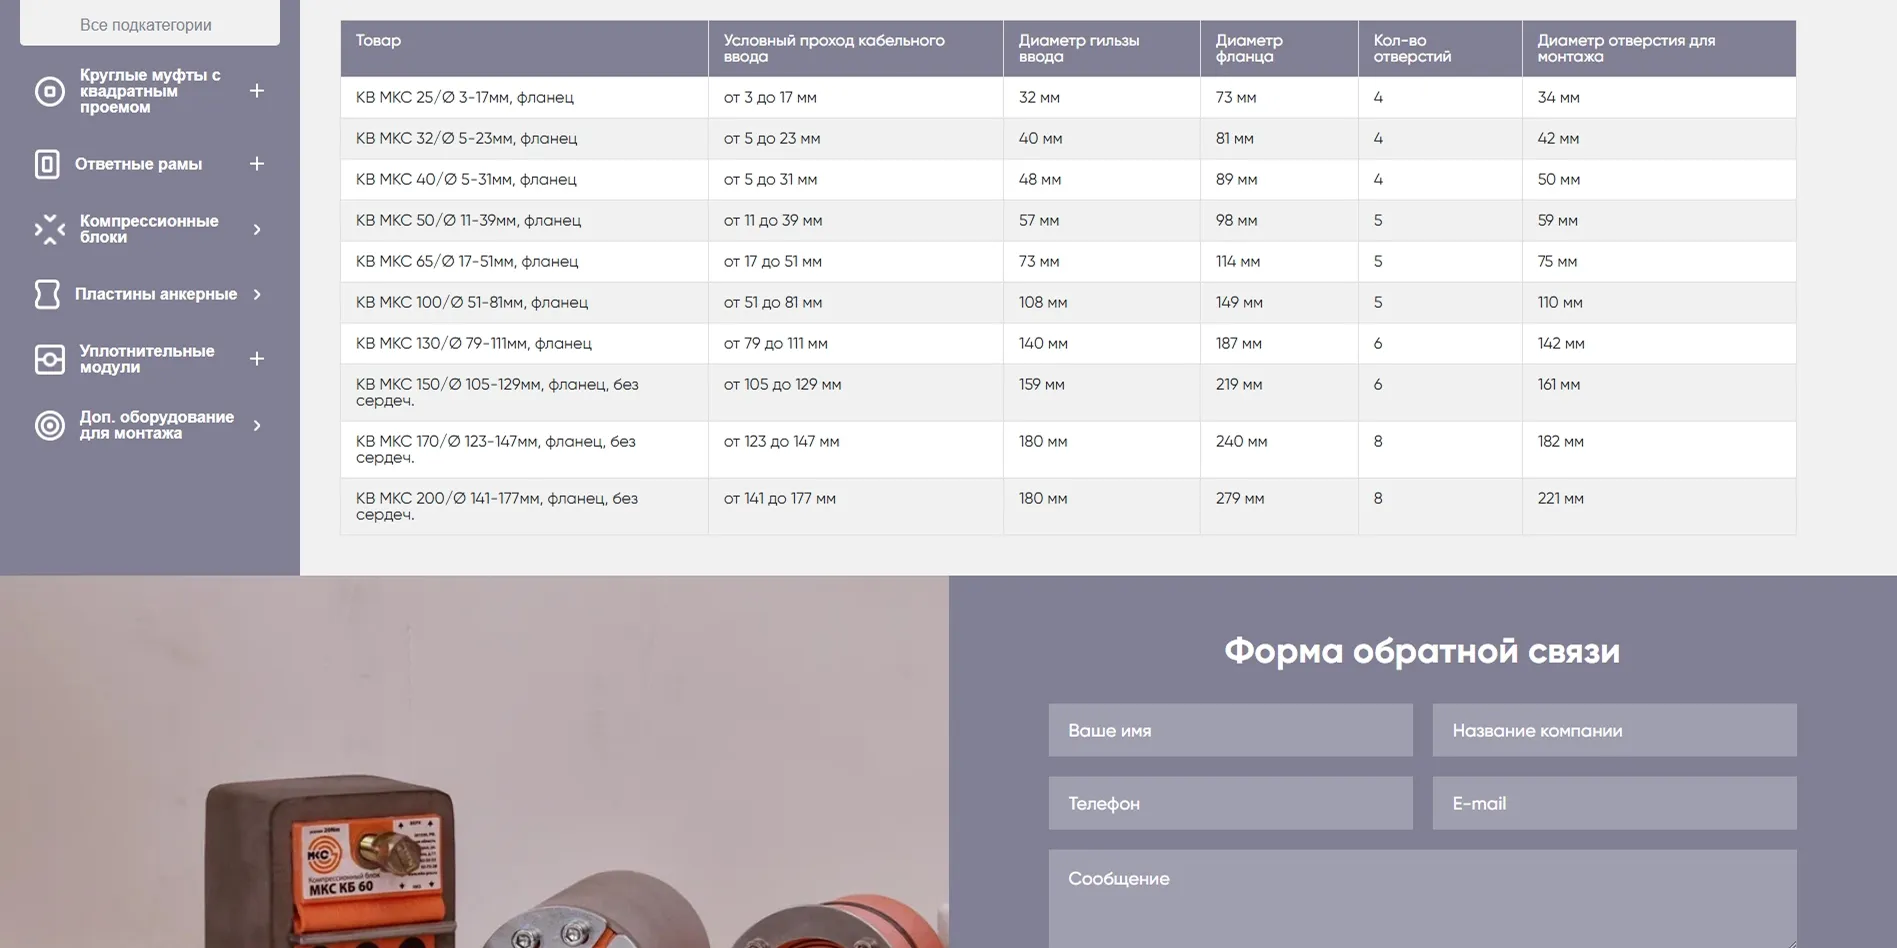This screenshot has height=948, width=1897.
Task: Click flange diameter value 279 мм
Action: coord(1240,498)
